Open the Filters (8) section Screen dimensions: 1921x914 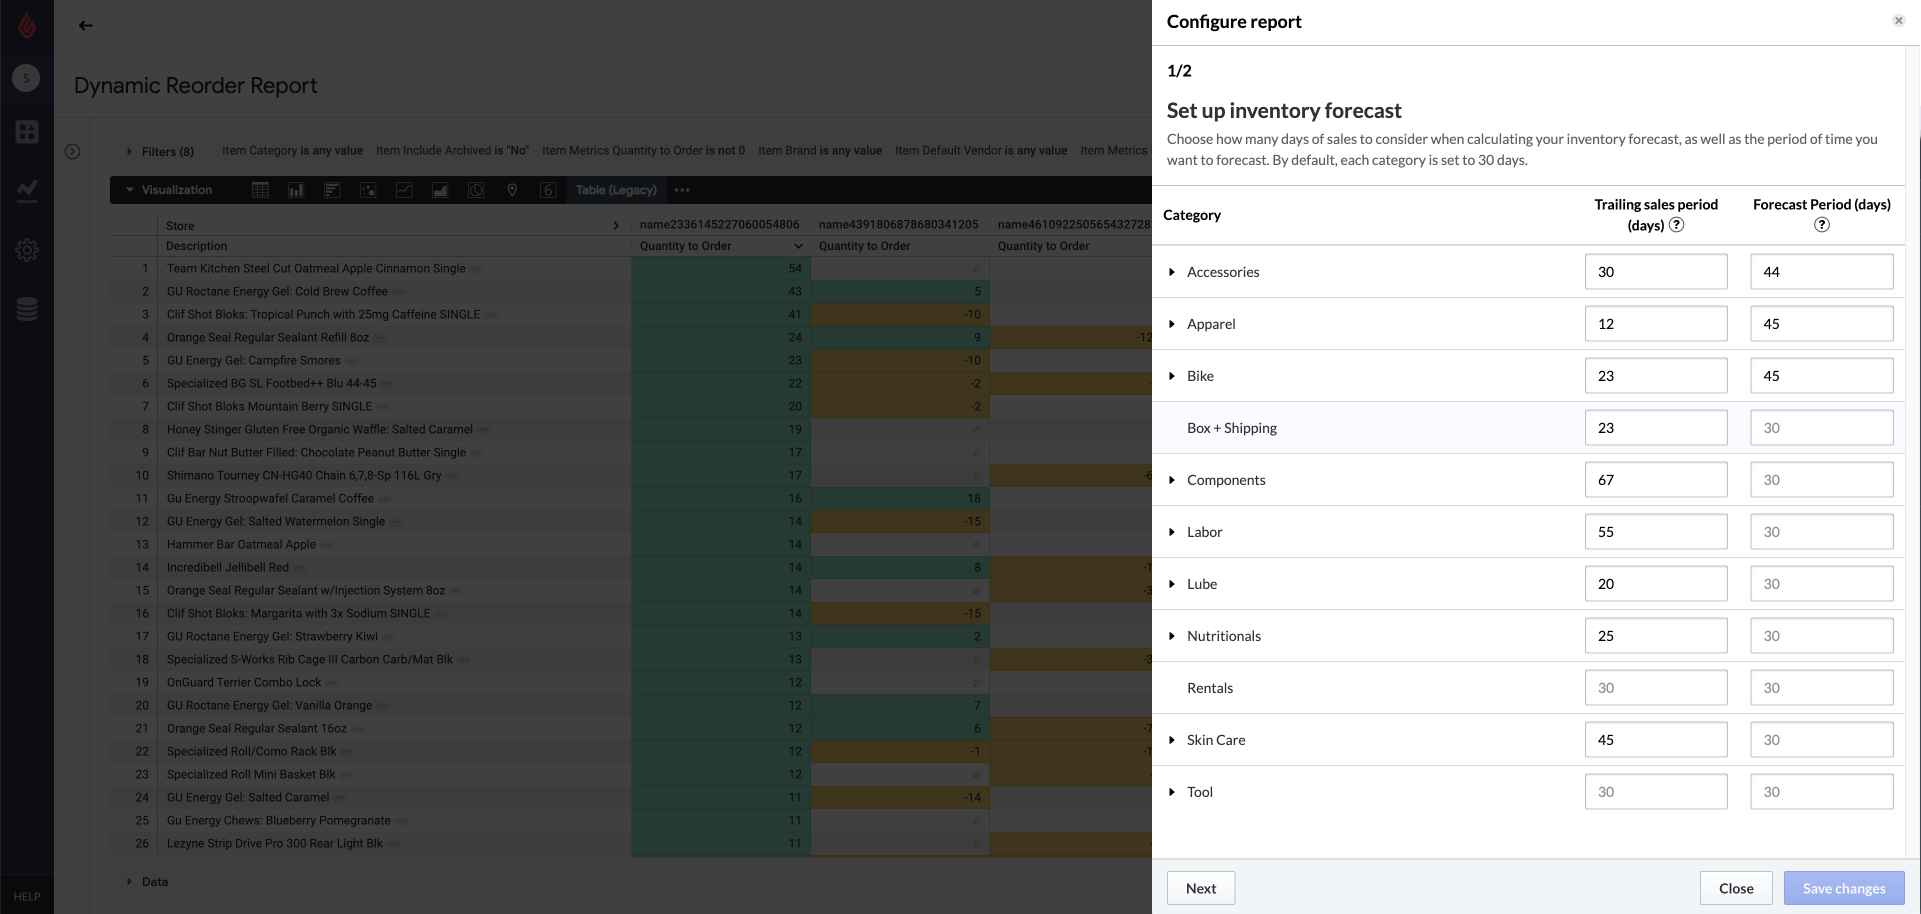point(160,152)
